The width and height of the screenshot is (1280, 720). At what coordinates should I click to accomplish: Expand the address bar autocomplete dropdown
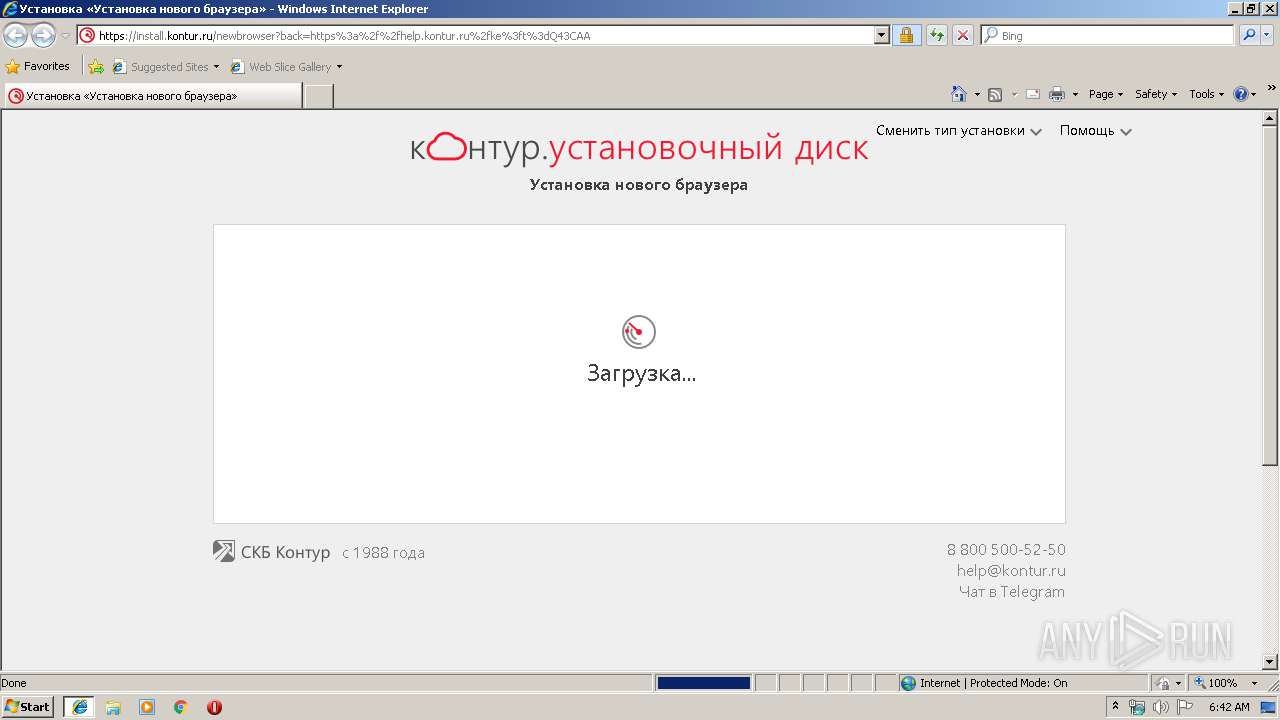pyautogui.click(x=881, y=35)
